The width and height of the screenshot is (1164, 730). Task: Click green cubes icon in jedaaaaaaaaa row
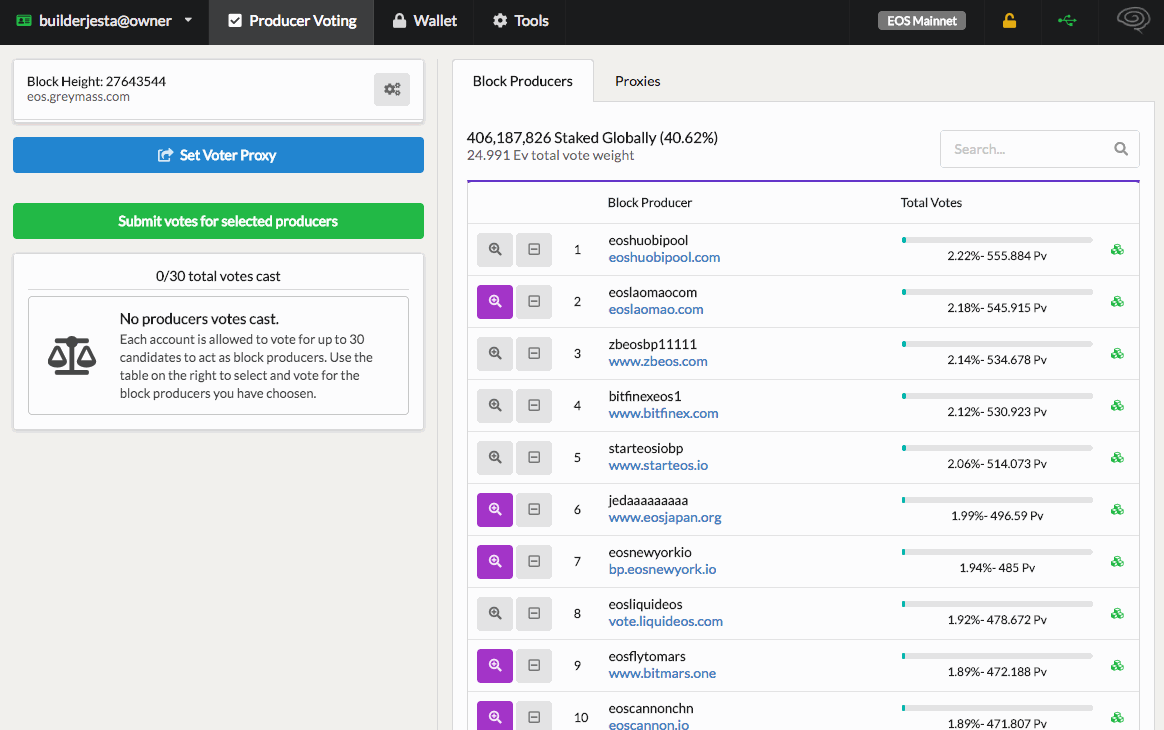click(x=1116, y=509)
